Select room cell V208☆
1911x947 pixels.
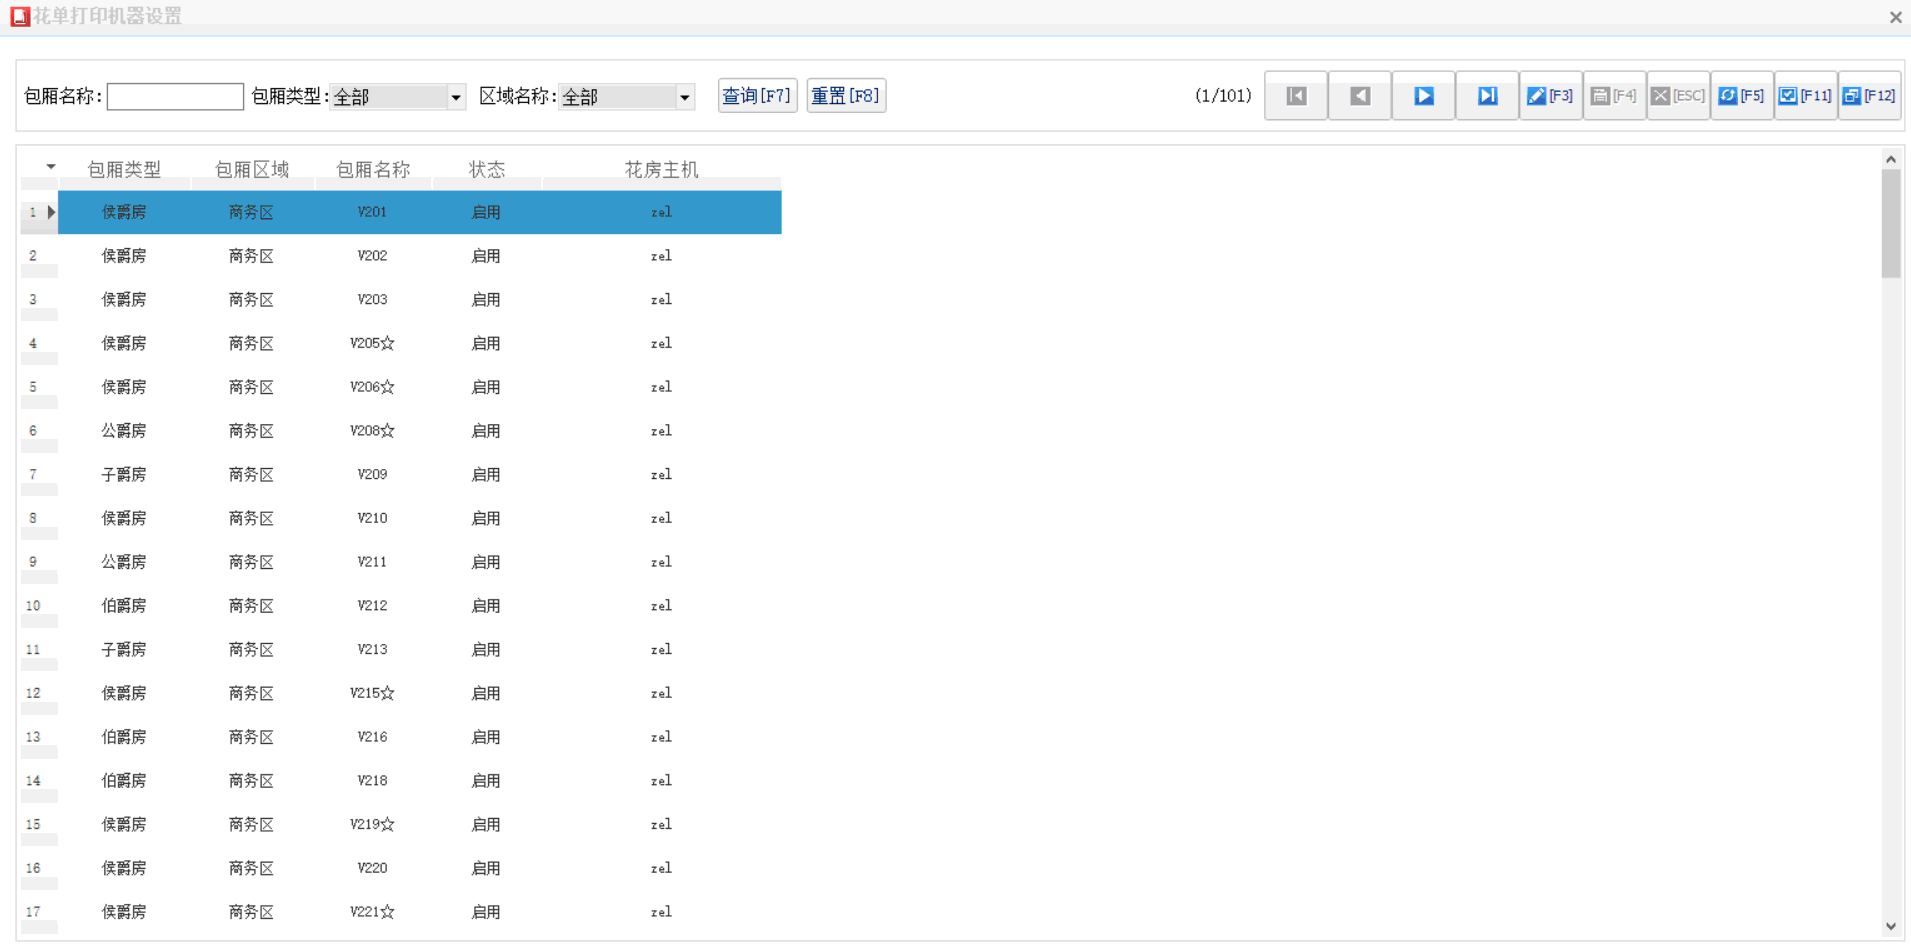tap(372, 431)
